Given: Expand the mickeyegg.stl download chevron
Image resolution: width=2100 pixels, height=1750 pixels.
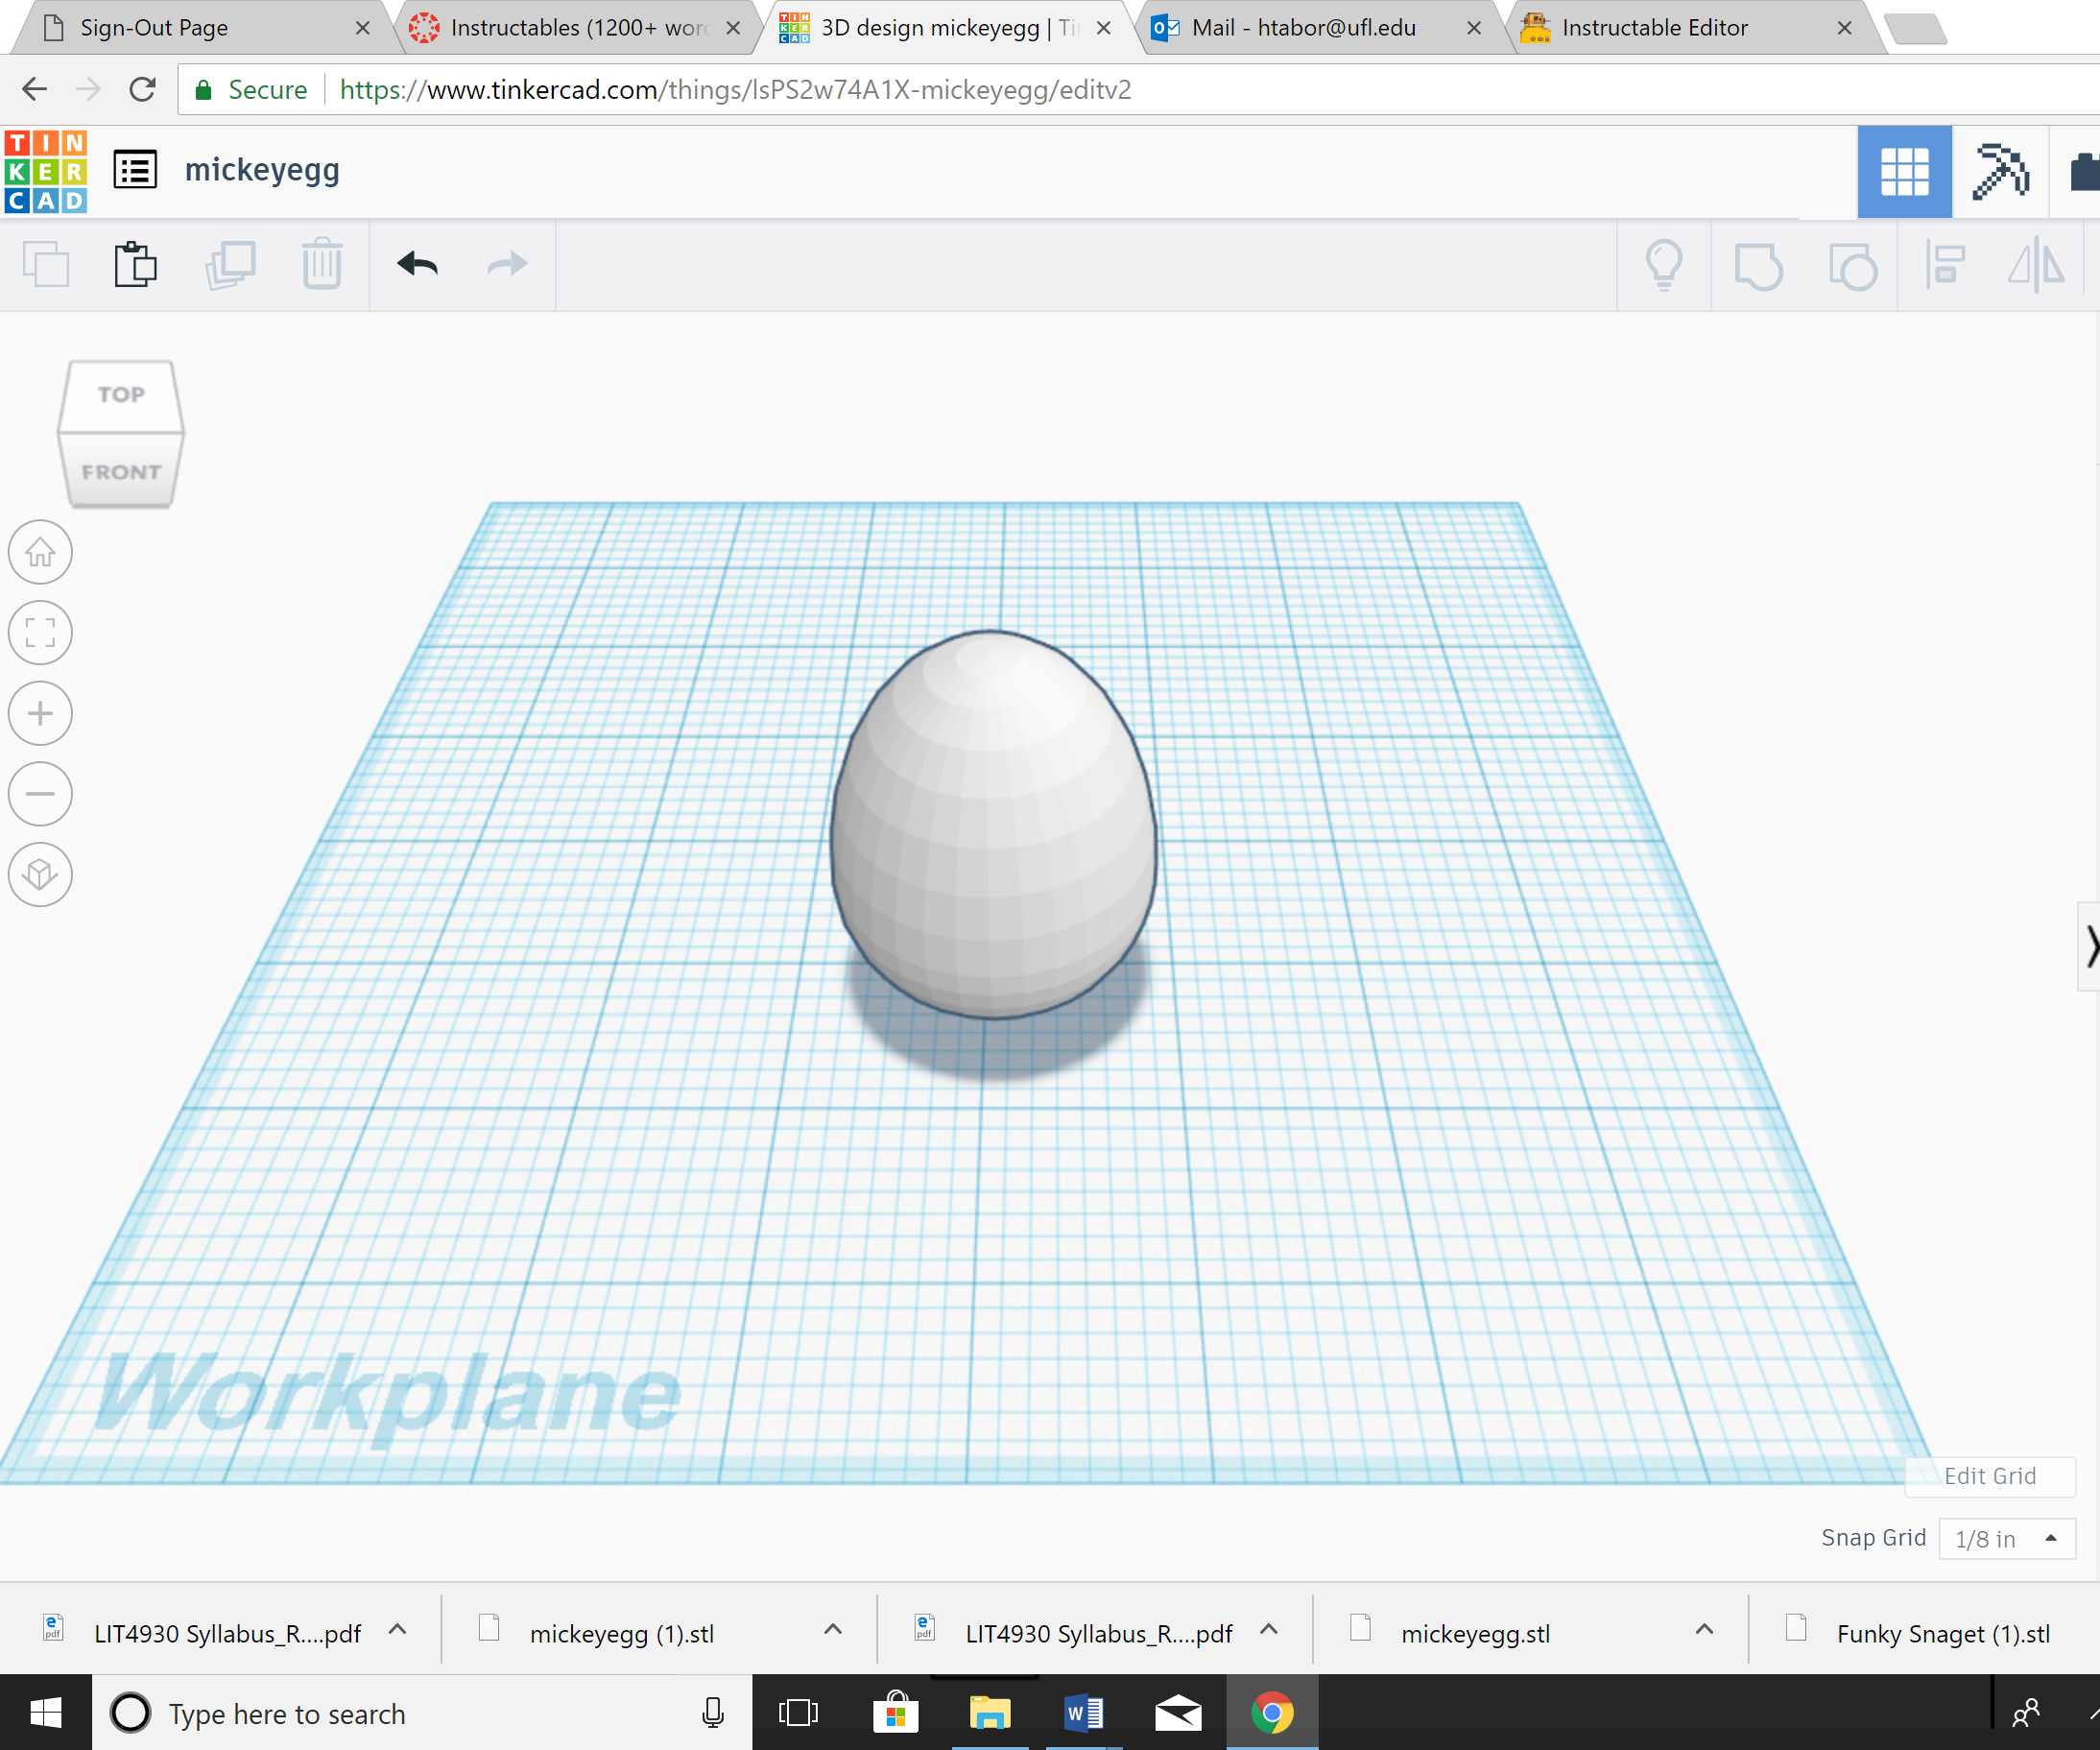Looking at the screenshot, I should pyautogui.click(x=1703, y=1628).
